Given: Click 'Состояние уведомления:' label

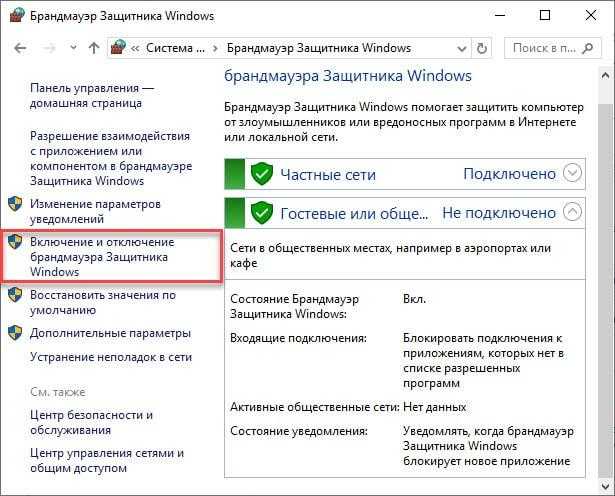Looking at the screenshot, I should pos(299,431).
